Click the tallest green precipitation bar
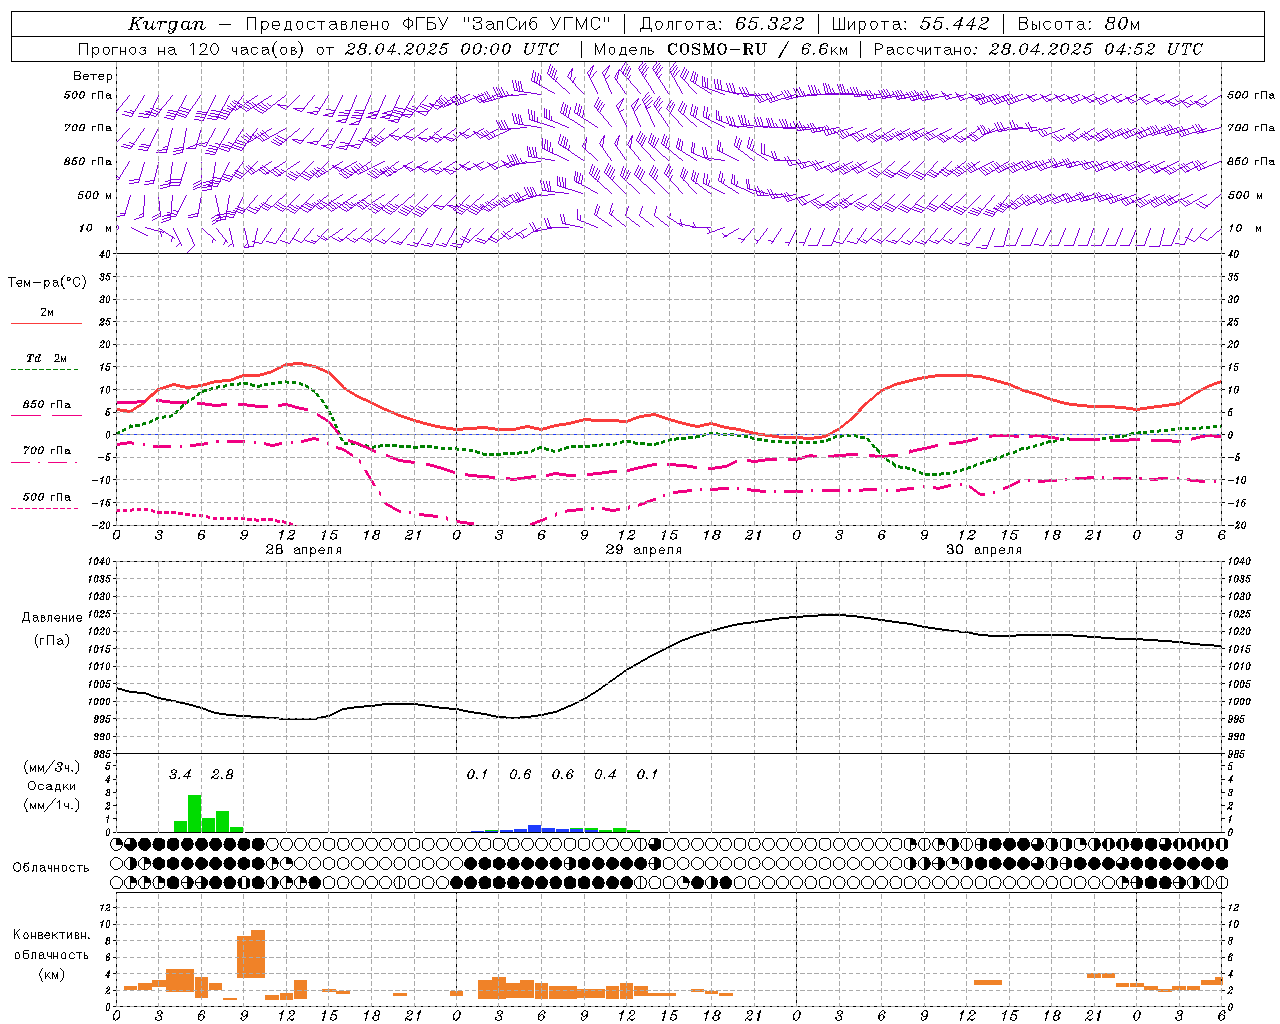The height and width of the screenshot is (1024, 1280). (x=195, y=813)
